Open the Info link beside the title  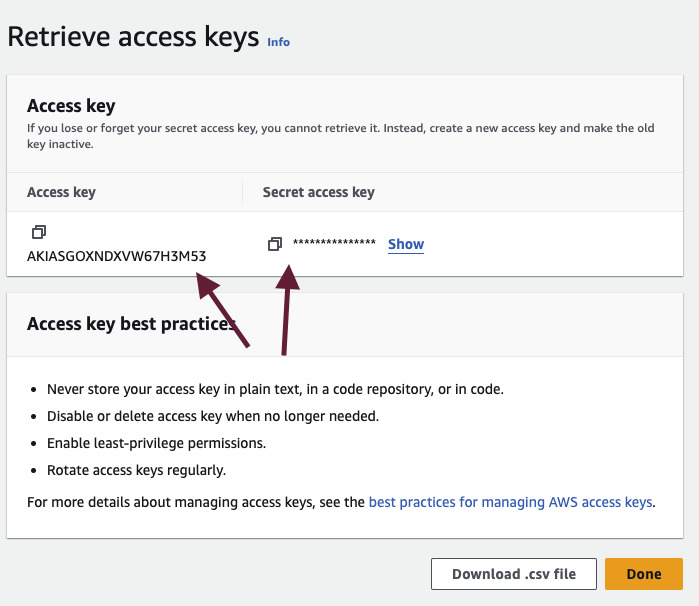(278, 42)
